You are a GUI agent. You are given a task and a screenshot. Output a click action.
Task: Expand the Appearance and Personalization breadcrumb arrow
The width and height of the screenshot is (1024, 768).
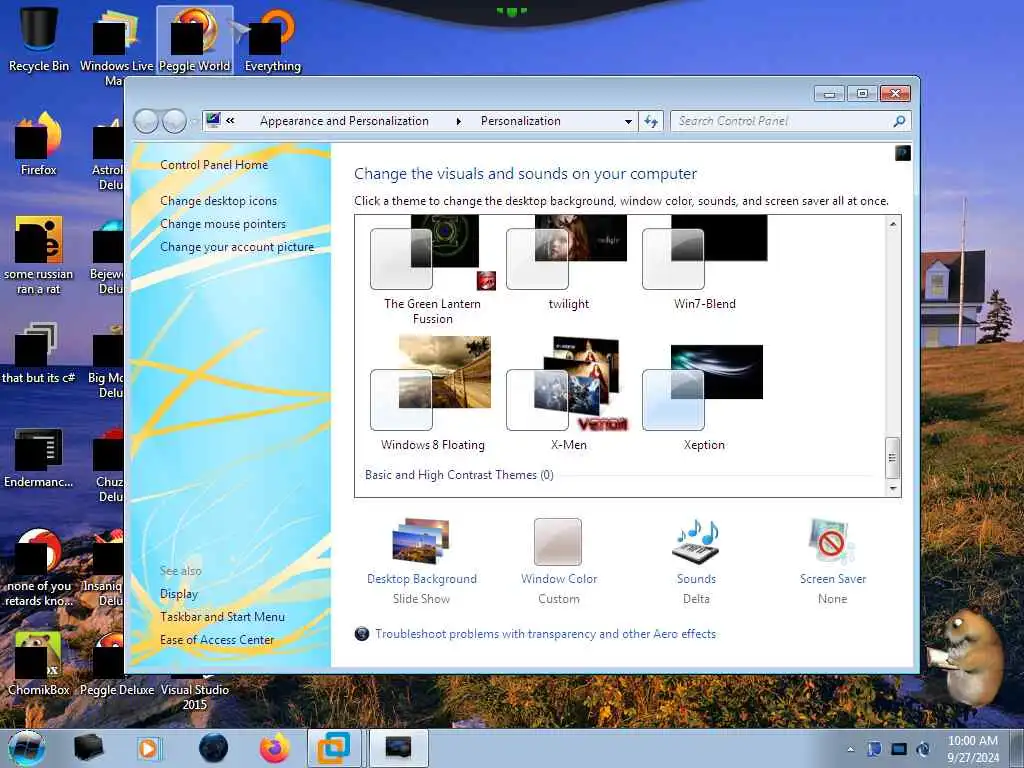[458, 121]
